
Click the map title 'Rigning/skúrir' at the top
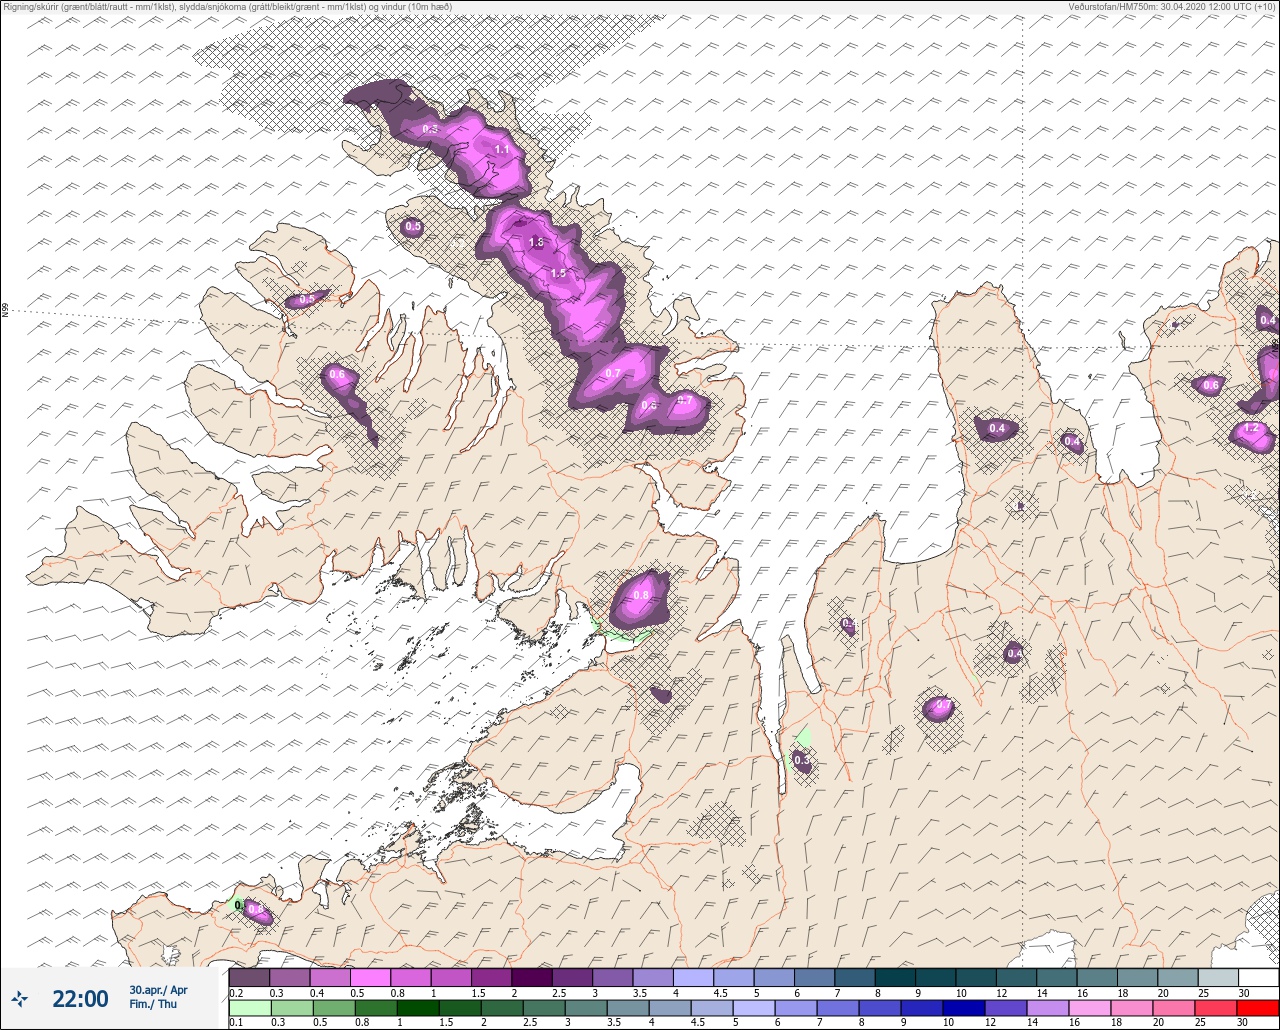tap(31, 6)
